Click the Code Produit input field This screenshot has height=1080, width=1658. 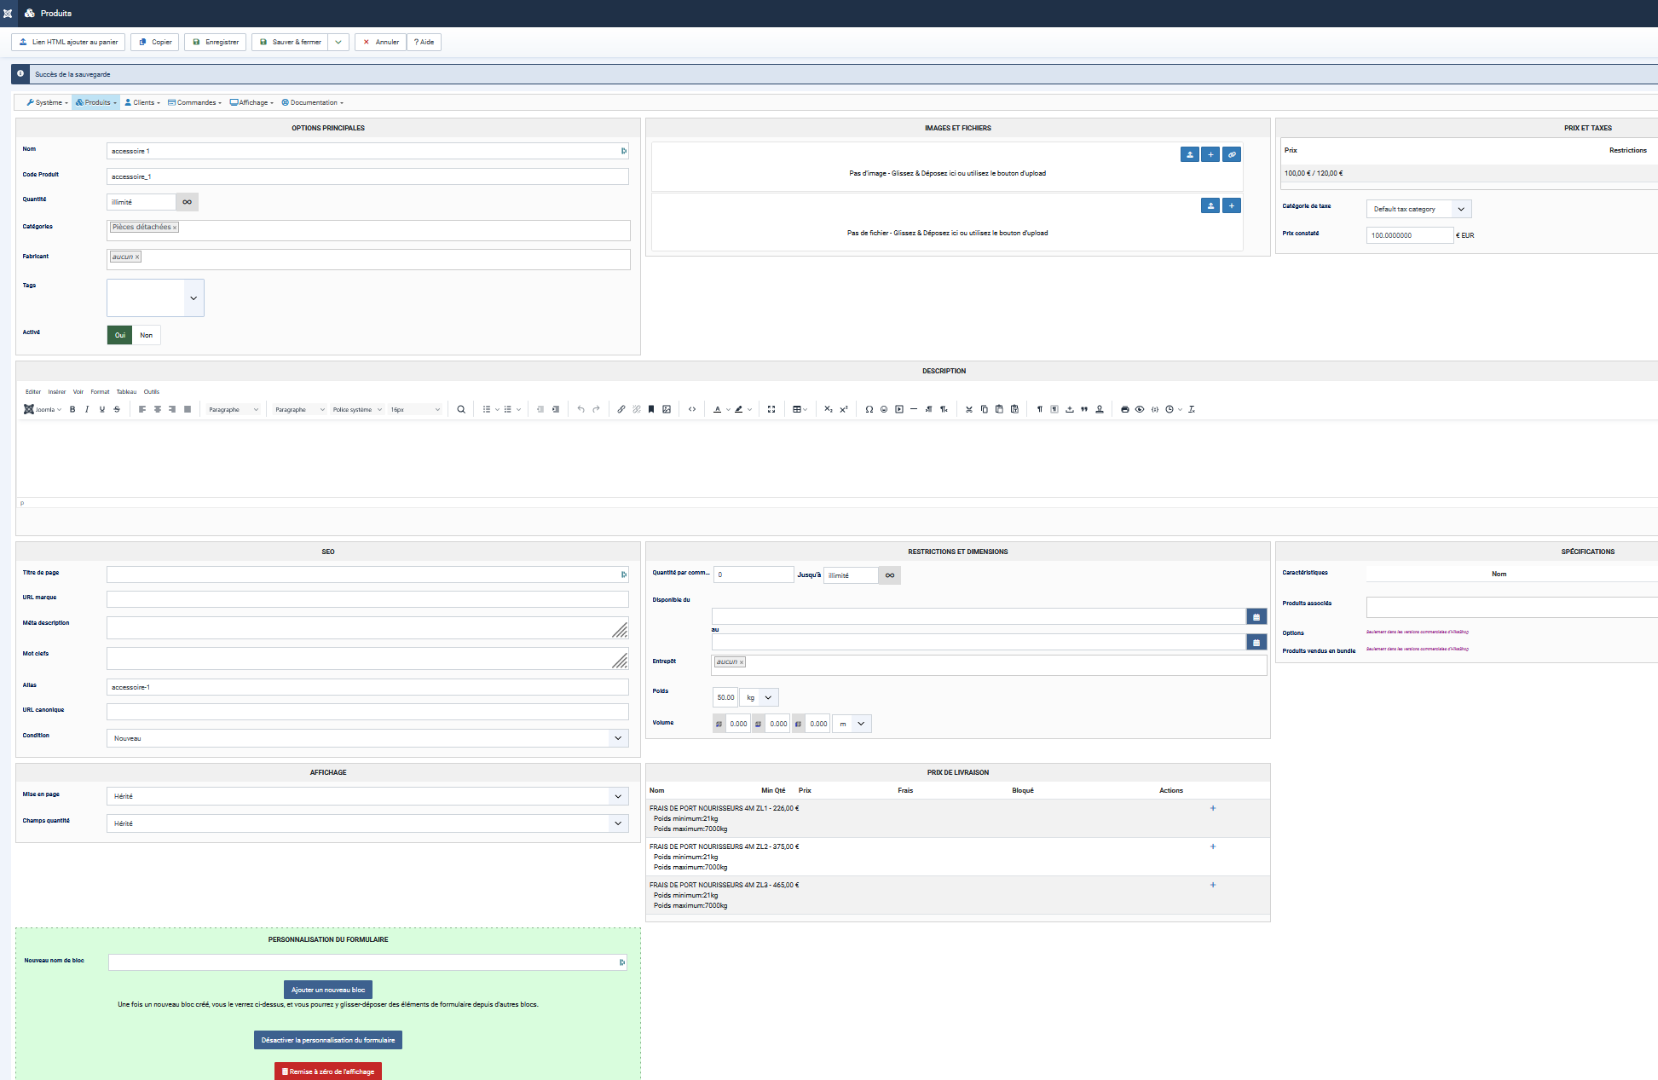pyautogui.click(x=367, y=177)
